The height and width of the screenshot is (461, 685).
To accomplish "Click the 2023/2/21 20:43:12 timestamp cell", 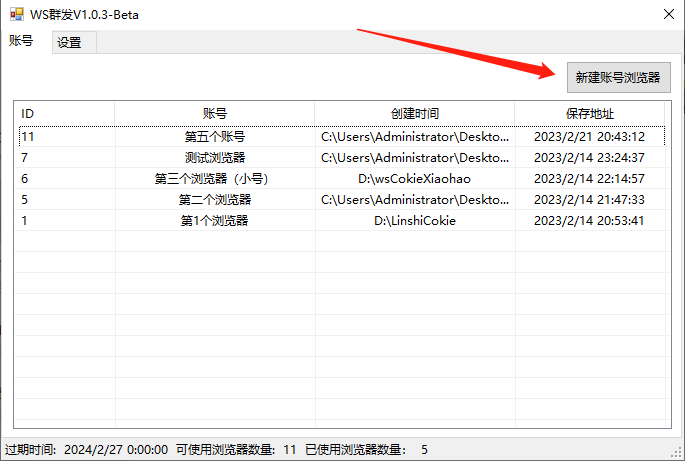I will coord(589,137).
